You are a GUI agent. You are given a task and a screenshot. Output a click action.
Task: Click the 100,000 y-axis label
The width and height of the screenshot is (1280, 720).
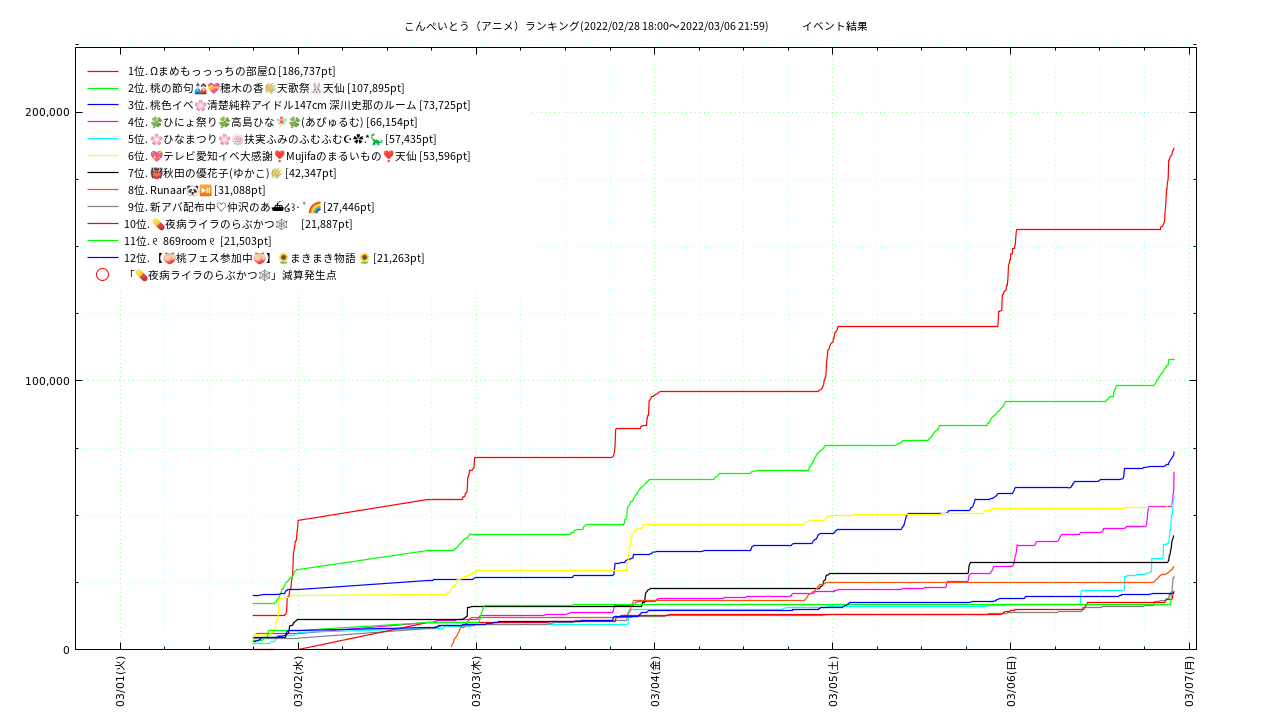click(46, 381)
